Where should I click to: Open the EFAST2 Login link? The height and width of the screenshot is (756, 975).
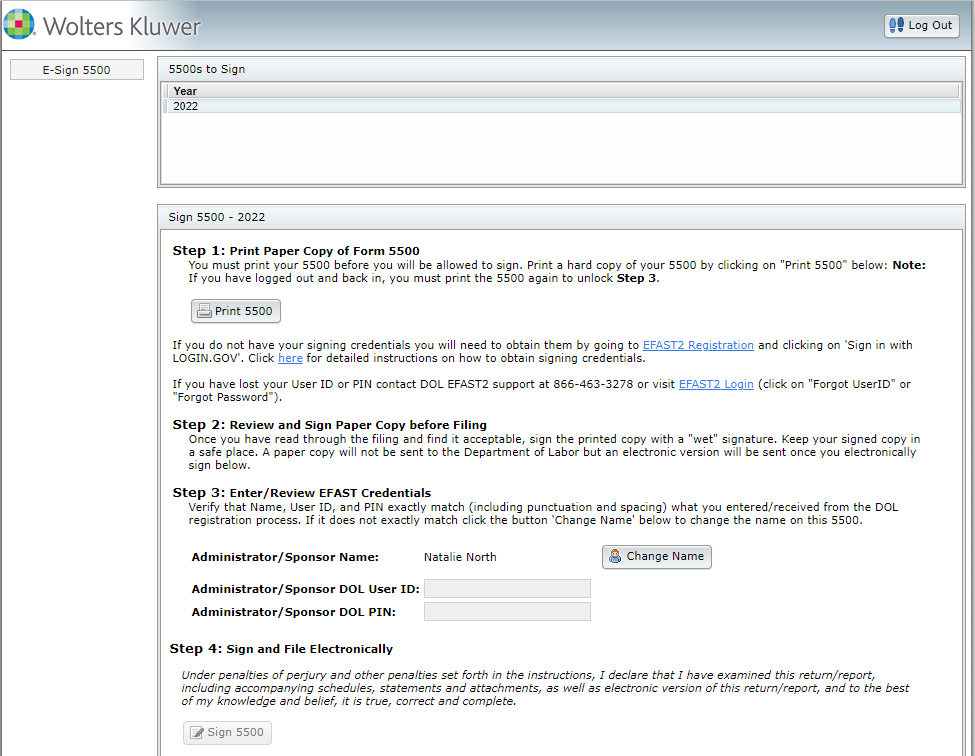click(x=716, y=384)
